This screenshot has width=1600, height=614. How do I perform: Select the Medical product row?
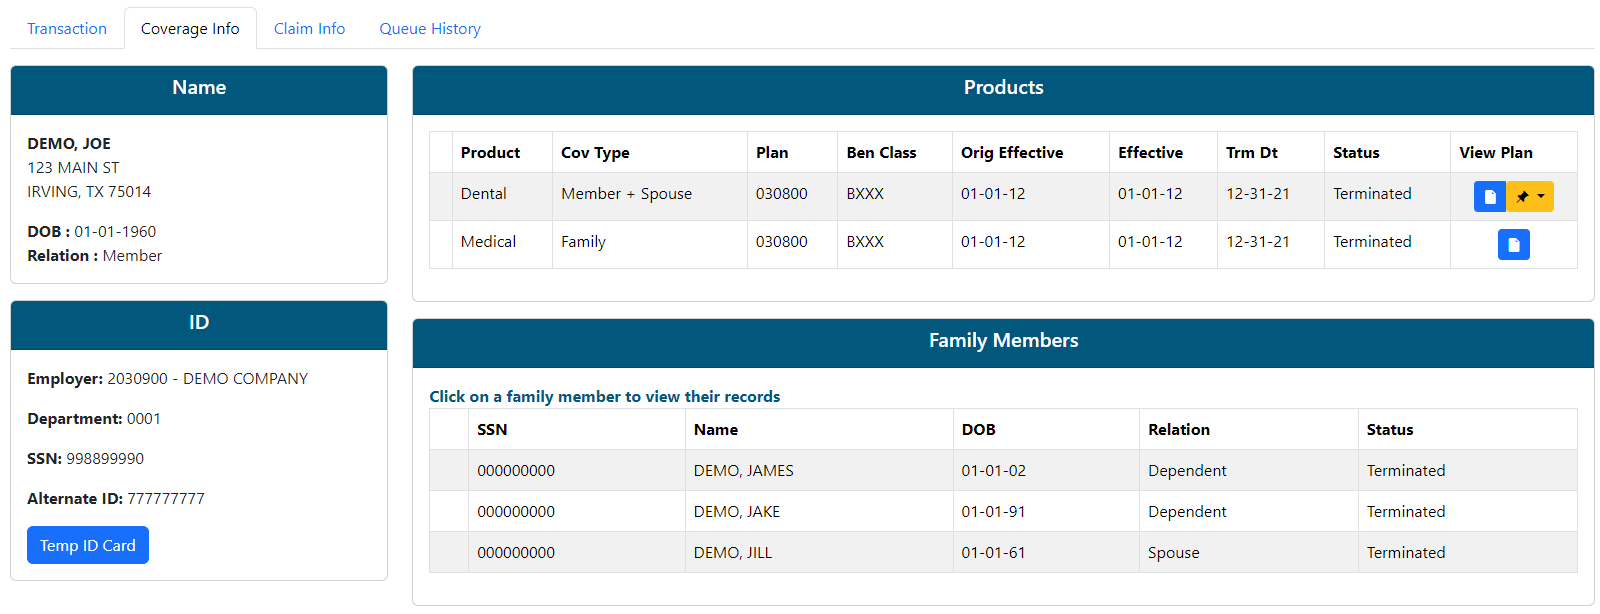[488, 242]
